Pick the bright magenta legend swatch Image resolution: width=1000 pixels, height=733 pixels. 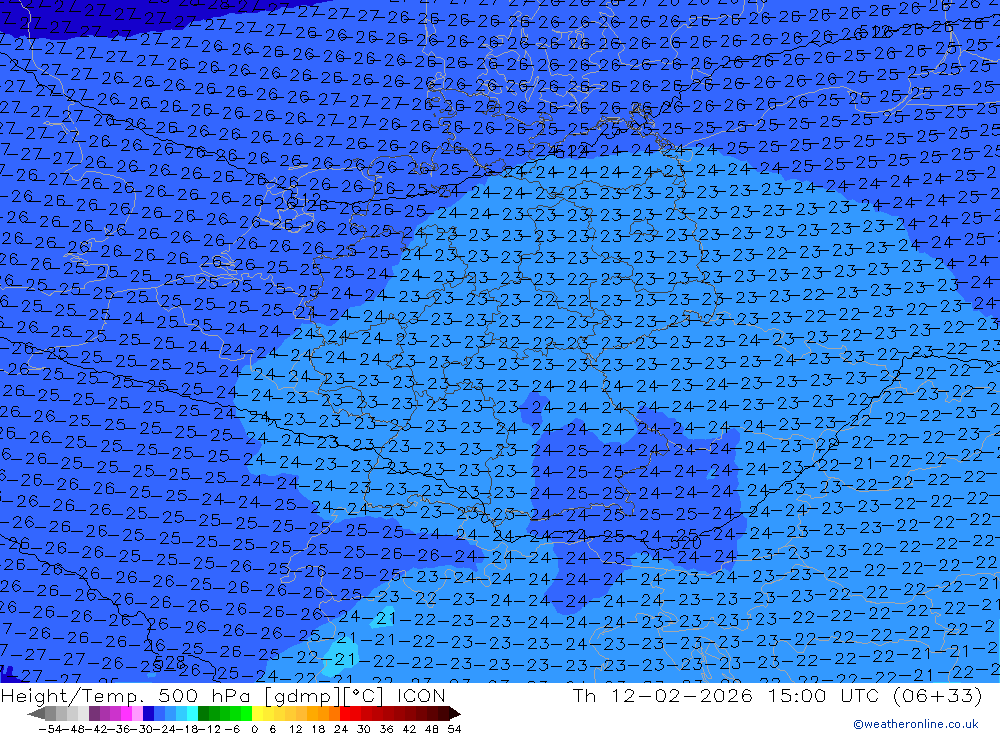point(126,714)
